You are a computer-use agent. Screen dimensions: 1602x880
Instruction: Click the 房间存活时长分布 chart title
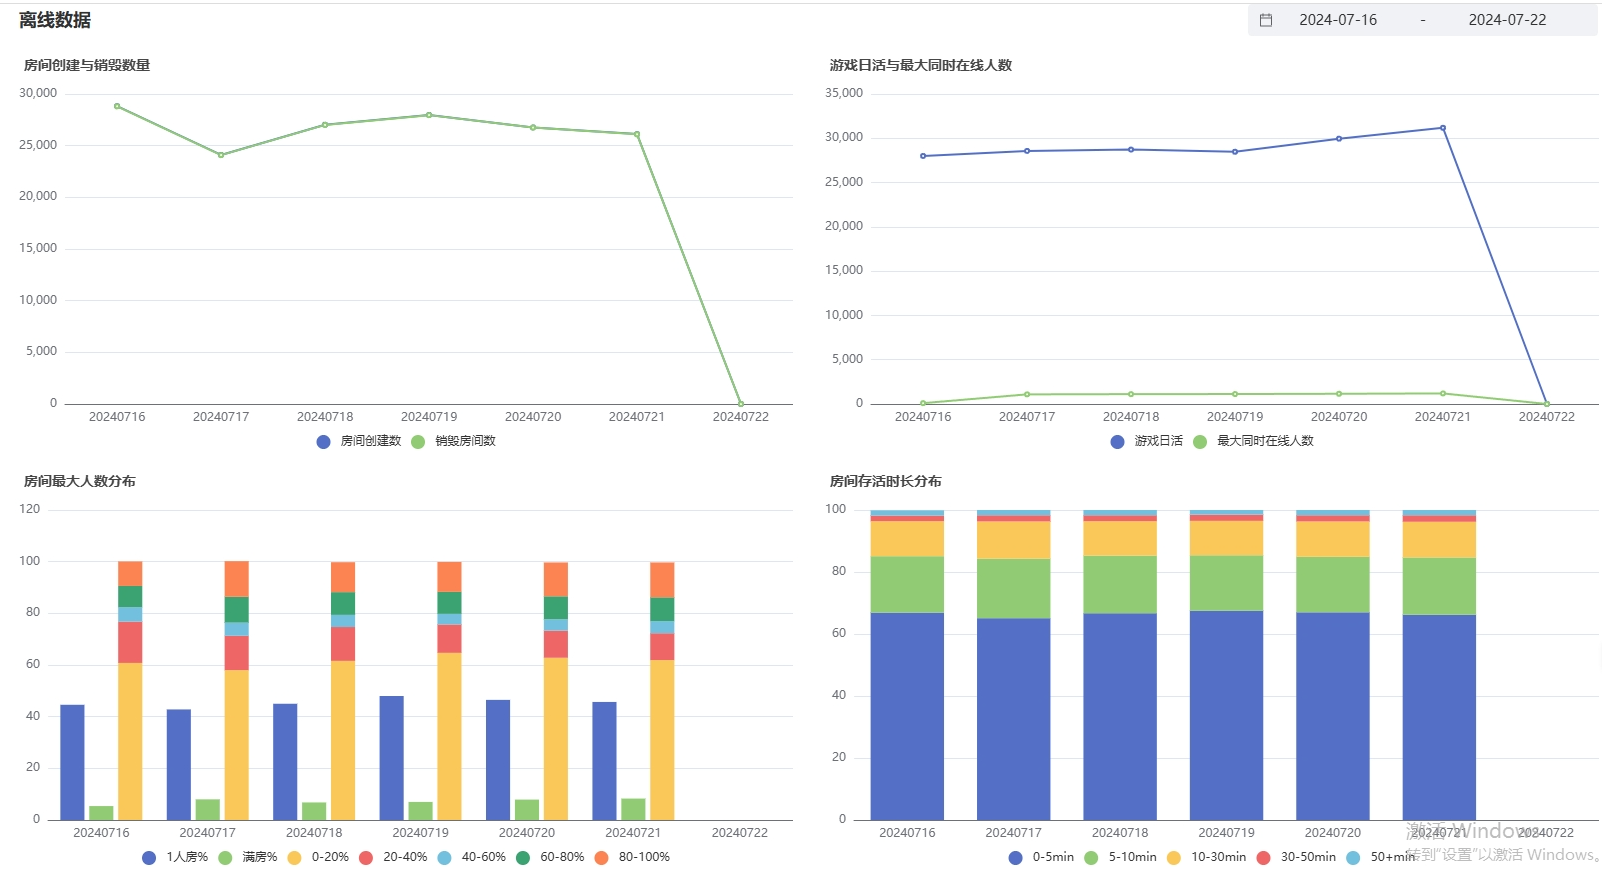(886, 481)
